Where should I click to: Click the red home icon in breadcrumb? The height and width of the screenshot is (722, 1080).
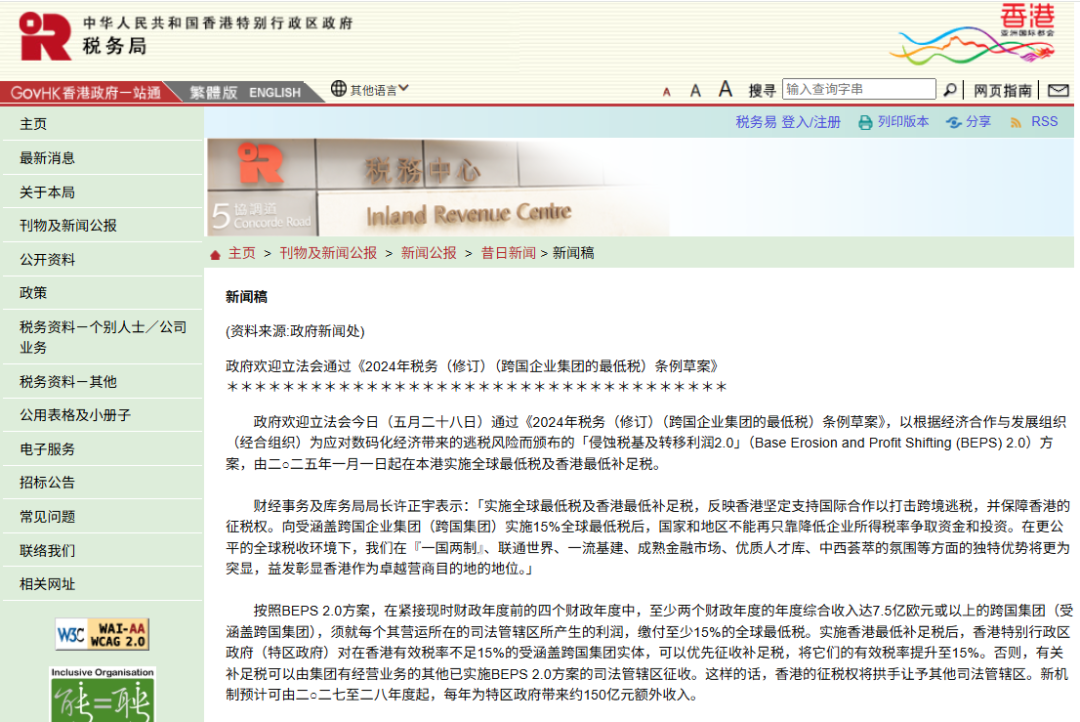tap(215, 255)
